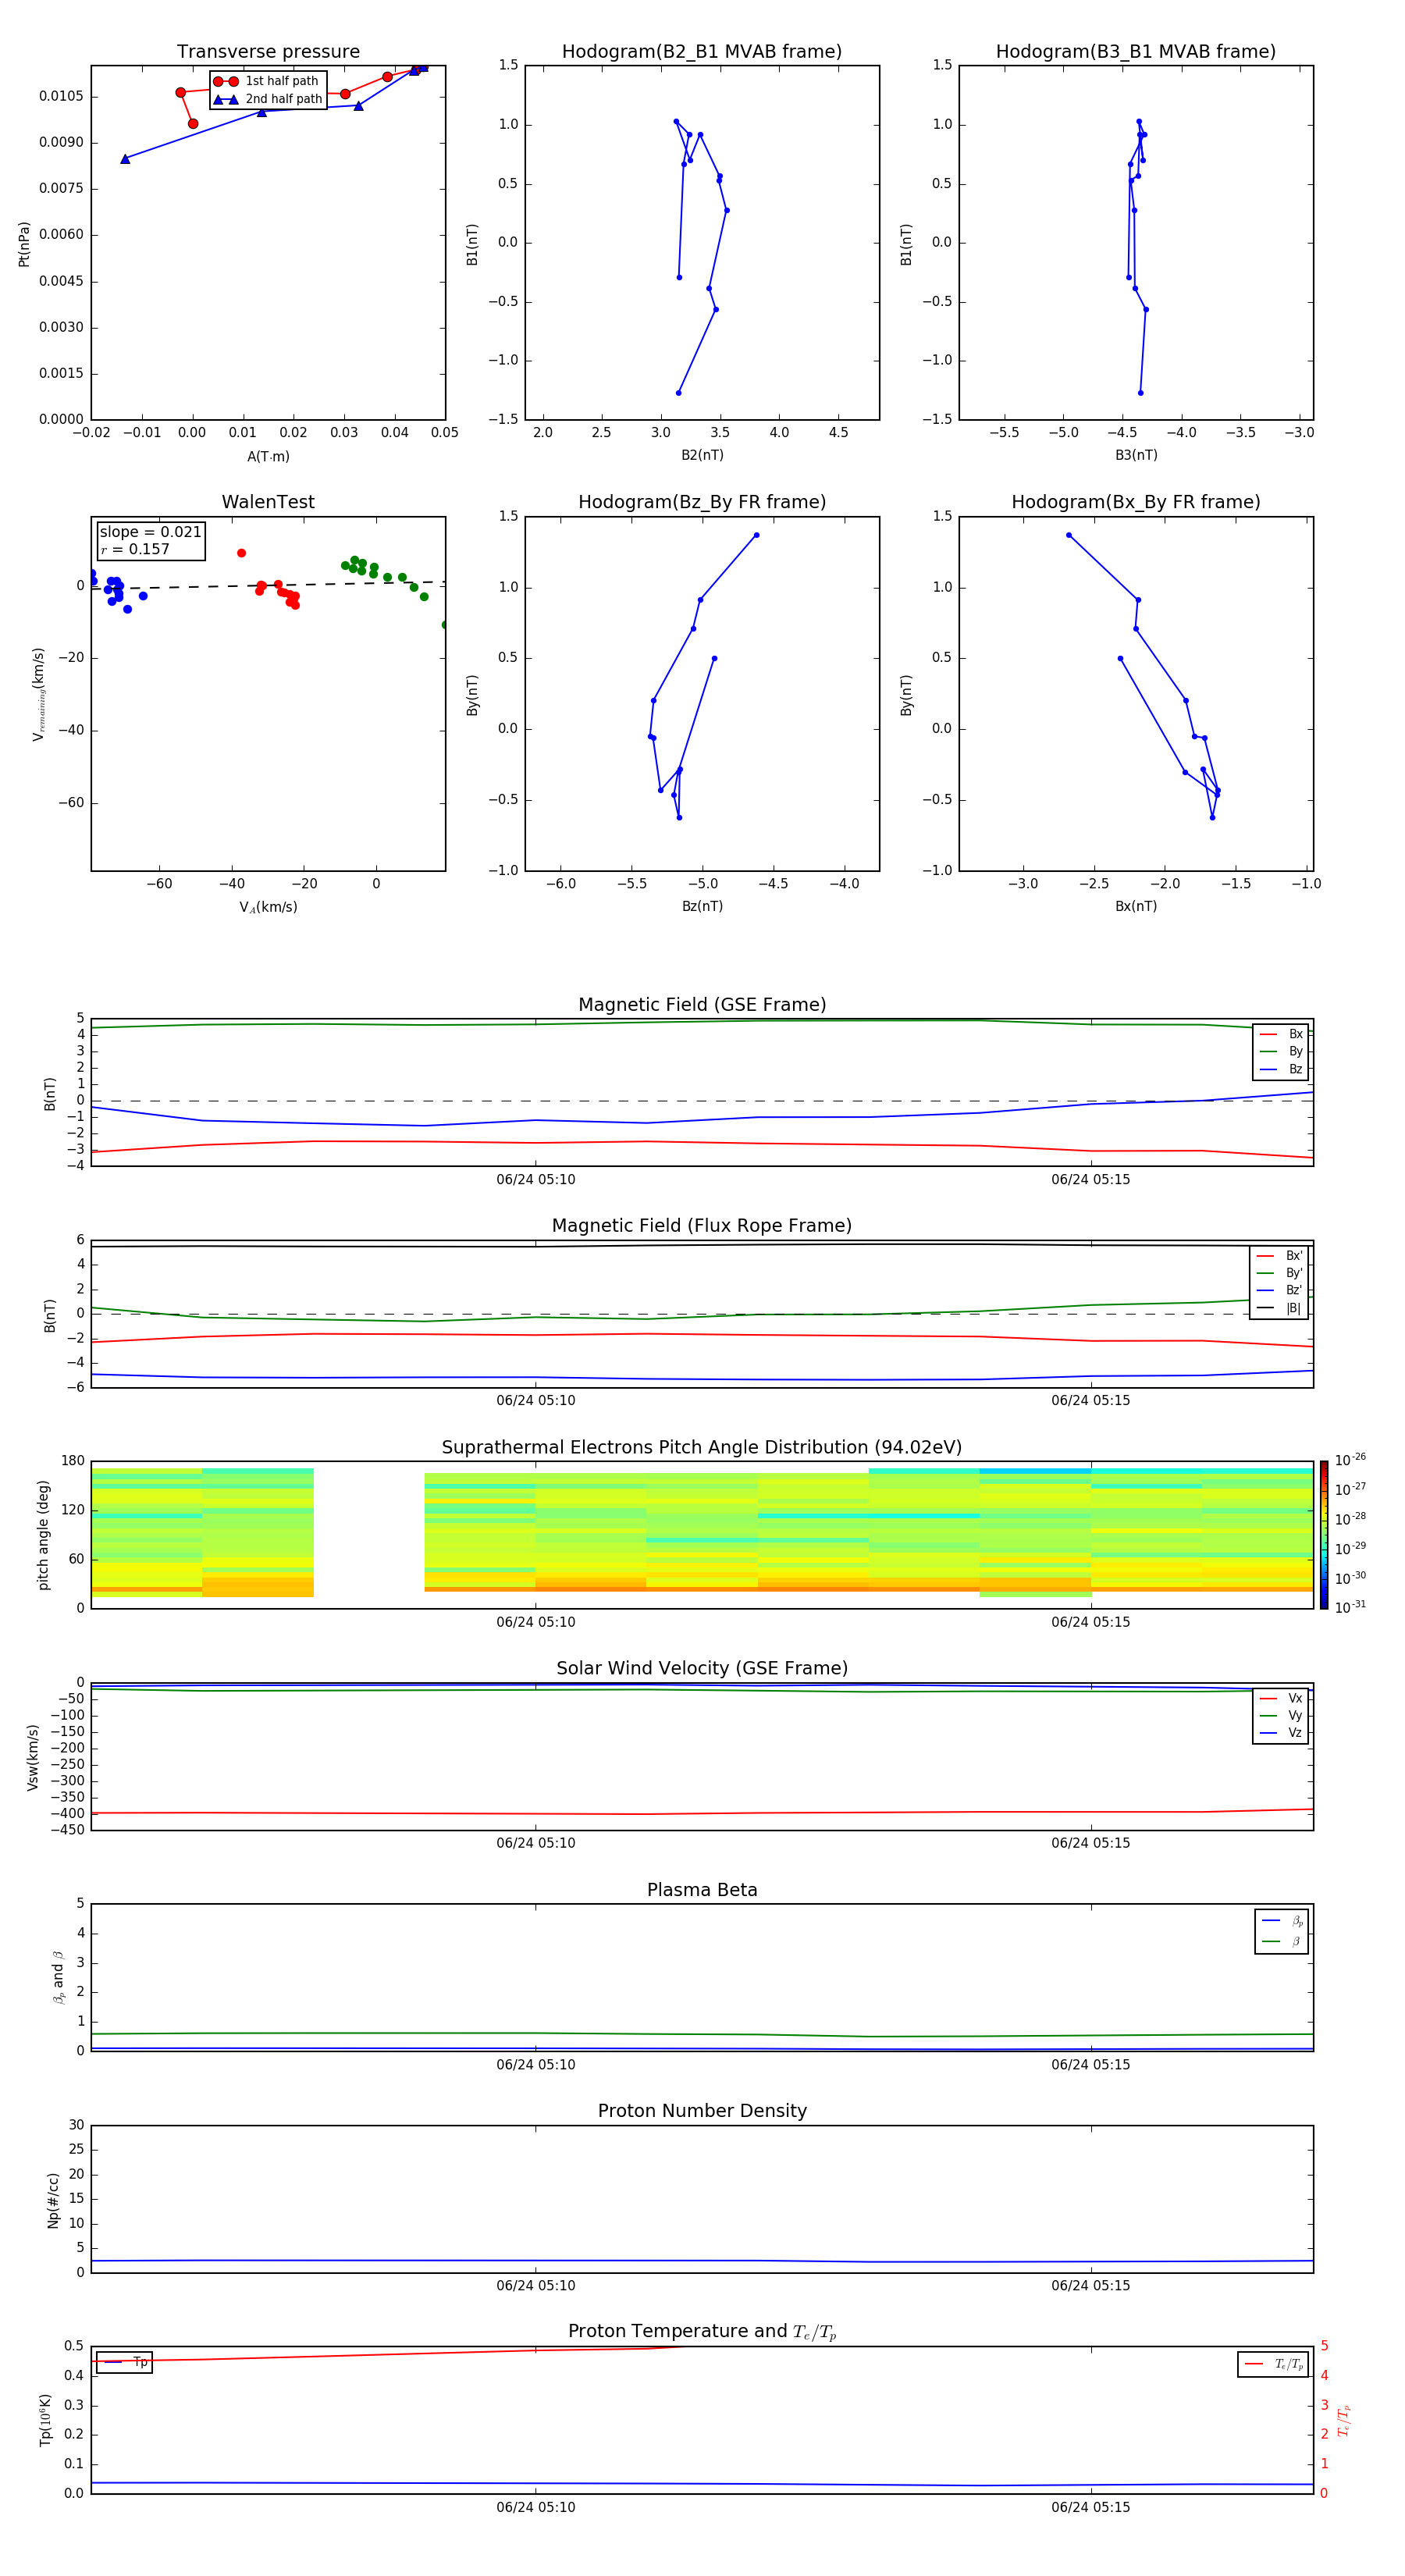Click the 'Transverse pressure' plot title
This screenshot has width=1405, height=2576.
tap(268, 52)
